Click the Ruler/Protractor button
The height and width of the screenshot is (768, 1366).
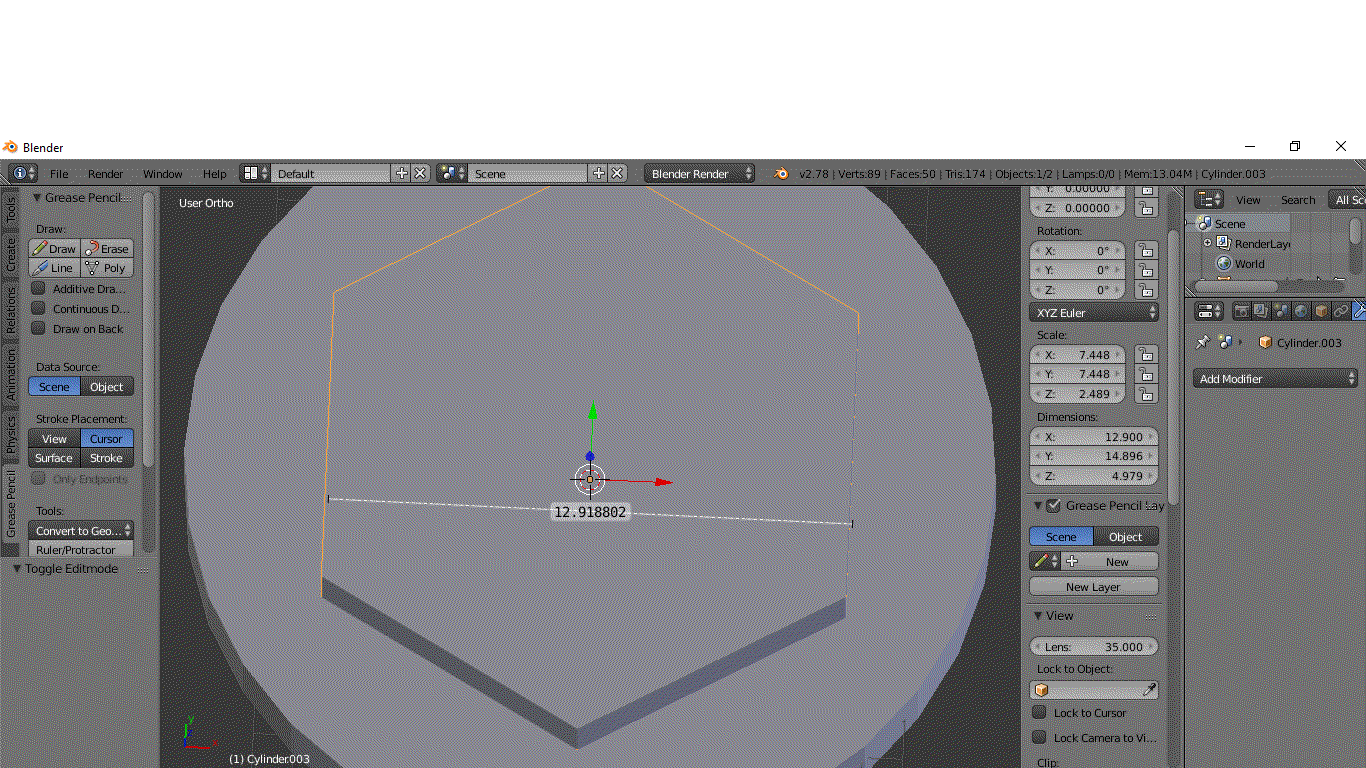(81, 550)
